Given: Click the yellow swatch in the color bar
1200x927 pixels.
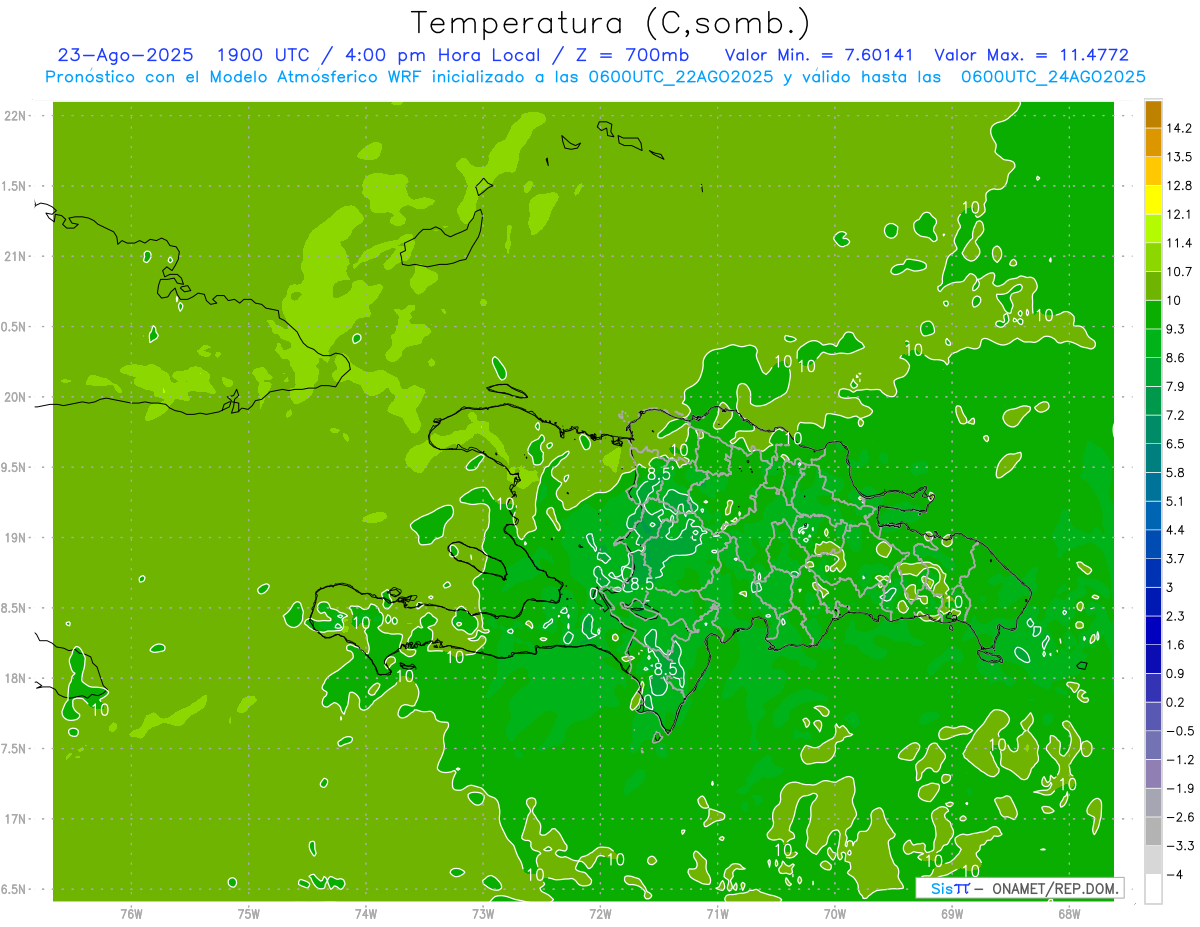Looking at the screenshot, I should coord(1153,199).
